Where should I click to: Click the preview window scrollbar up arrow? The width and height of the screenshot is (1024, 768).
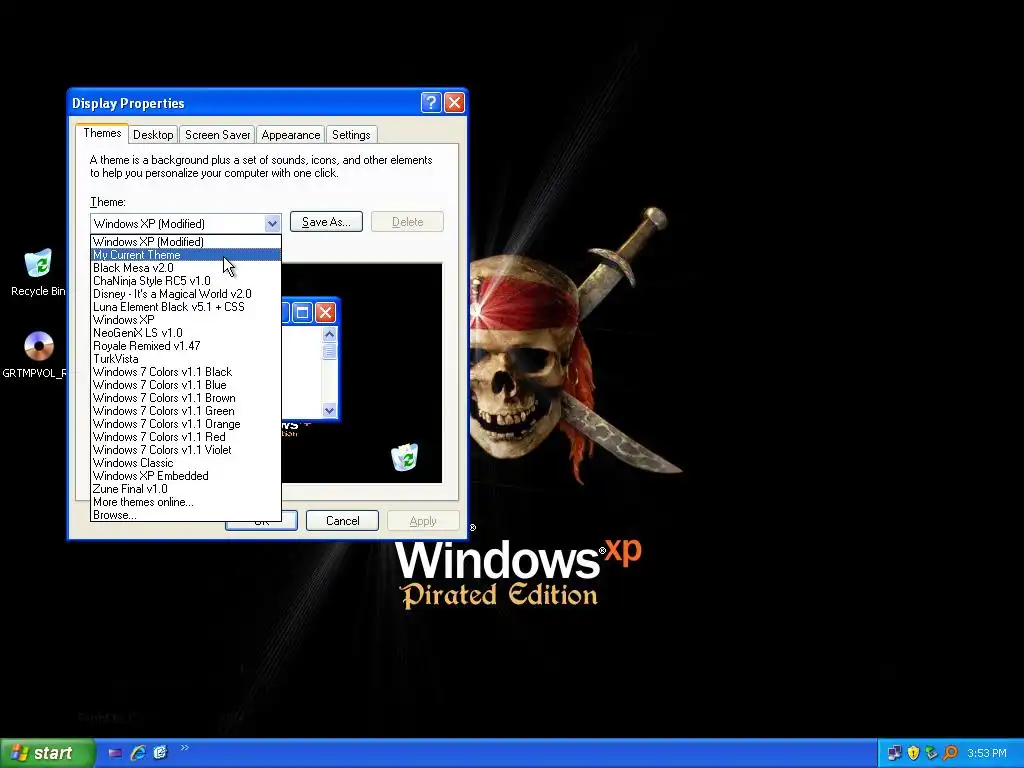pyautogui.click(x=329, y=334)
